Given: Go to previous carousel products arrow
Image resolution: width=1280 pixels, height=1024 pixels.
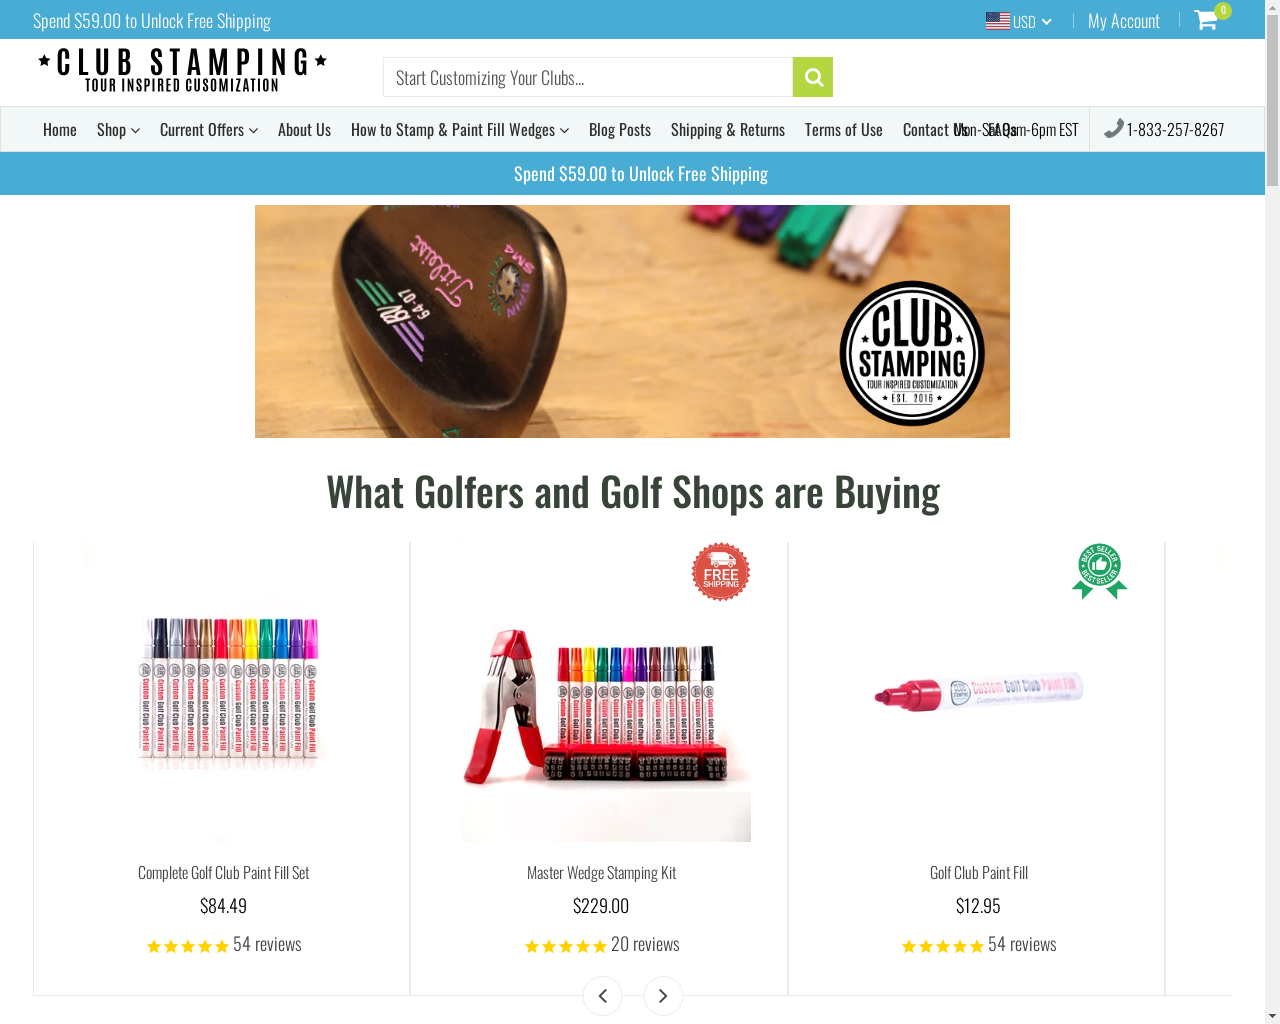Looking at the screenshot, I should [x=603, y=996].
